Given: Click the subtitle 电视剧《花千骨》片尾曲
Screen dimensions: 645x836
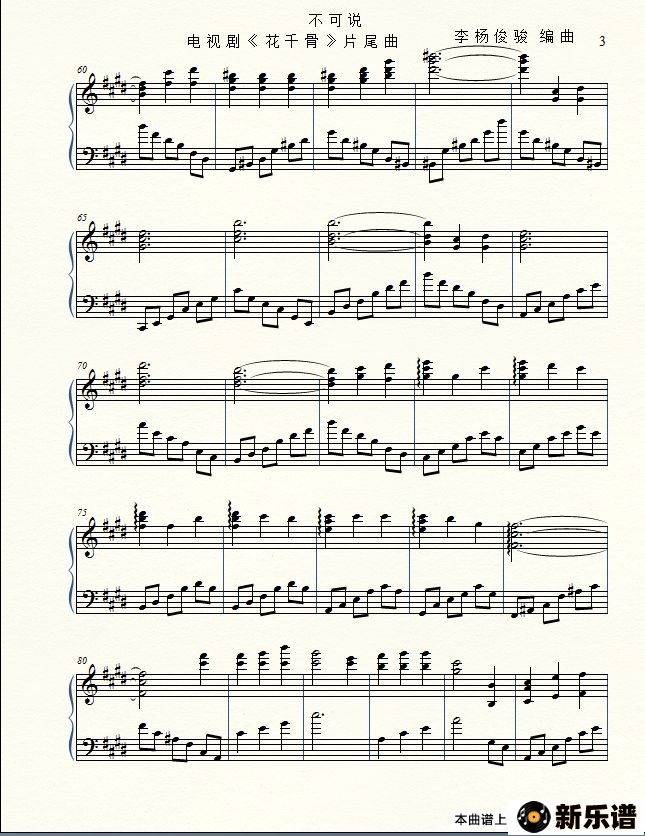Looking at the screenshot, I should [x=293, y=42].
